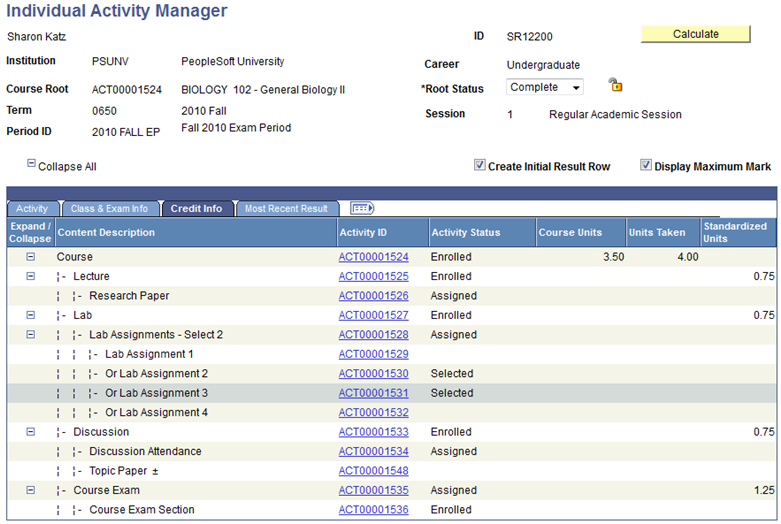Image resolution: width=781 pixels, height=524 pixels.
Task: Click the Regular Academic Session text
Action: pos(615,115)
